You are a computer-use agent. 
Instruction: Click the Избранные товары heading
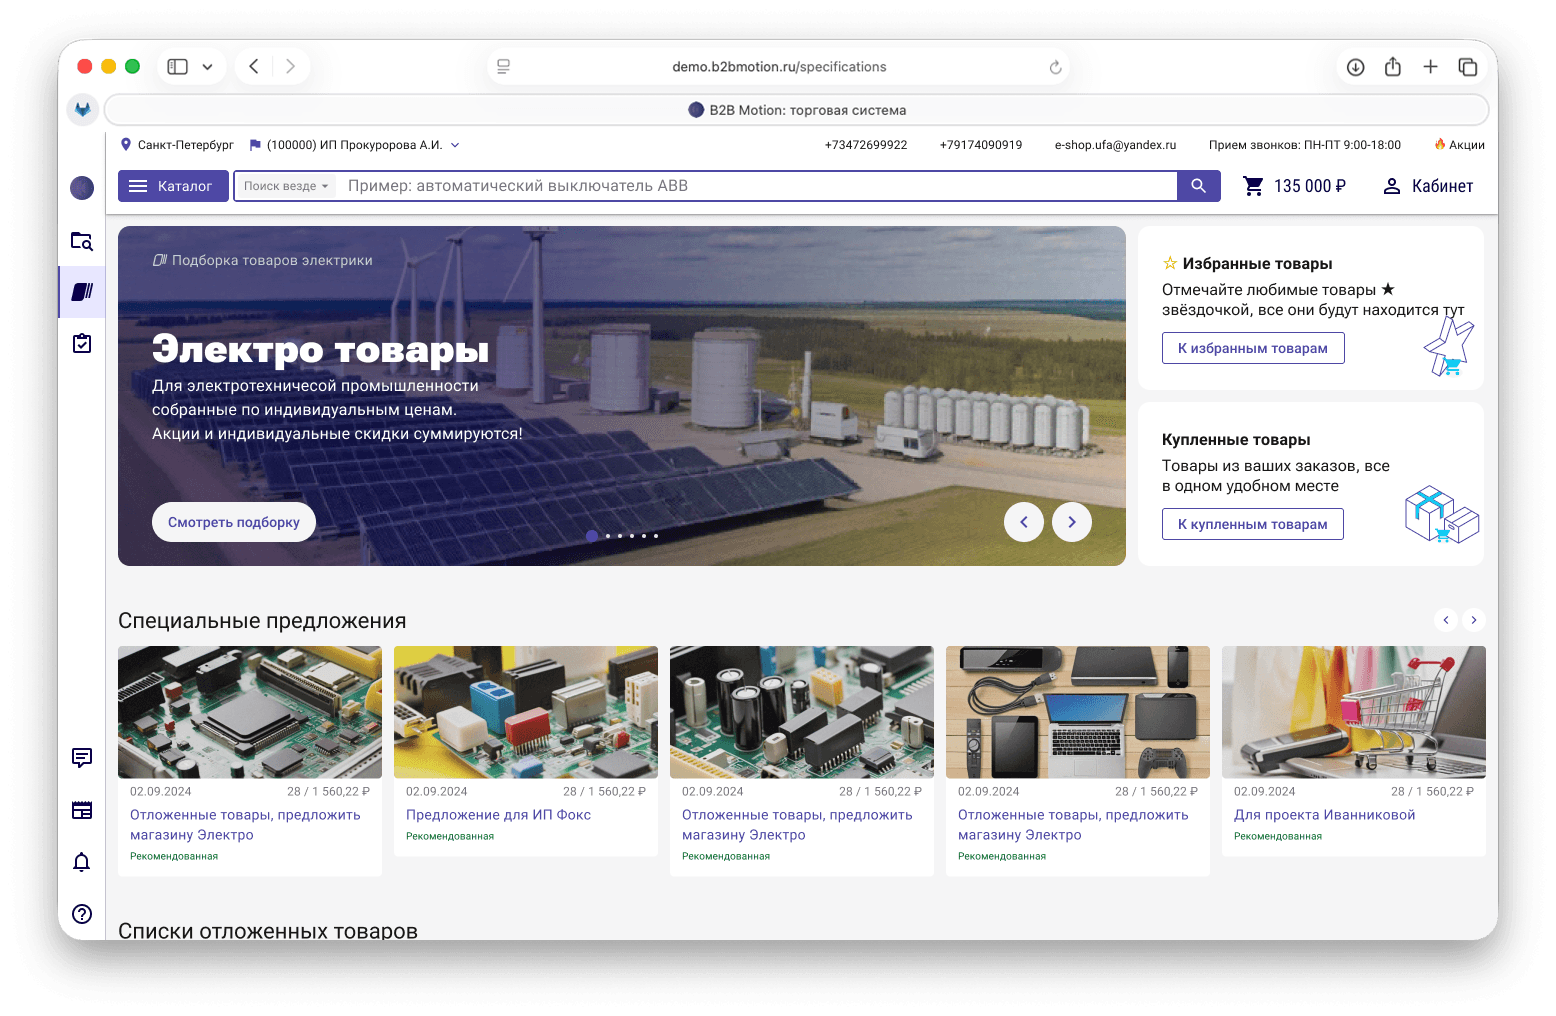click(1257, 264)
